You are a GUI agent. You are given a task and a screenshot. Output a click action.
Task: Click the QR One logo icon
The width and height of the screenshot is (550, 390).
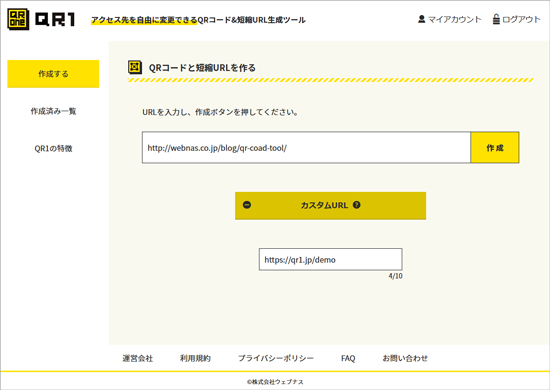pyautogui.click(x=18, y=19)
